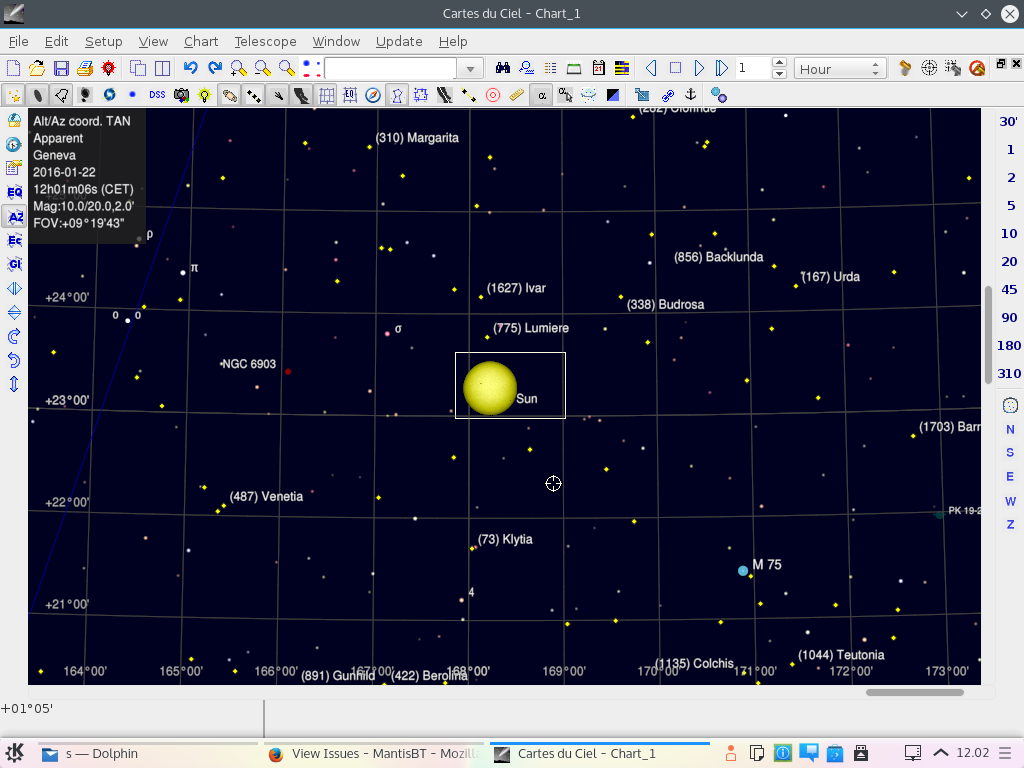Image resolution: width=1024 pixels, height=768 pixels.
Task: Click the anchor icon in toolbar
Action: [691, 95]
